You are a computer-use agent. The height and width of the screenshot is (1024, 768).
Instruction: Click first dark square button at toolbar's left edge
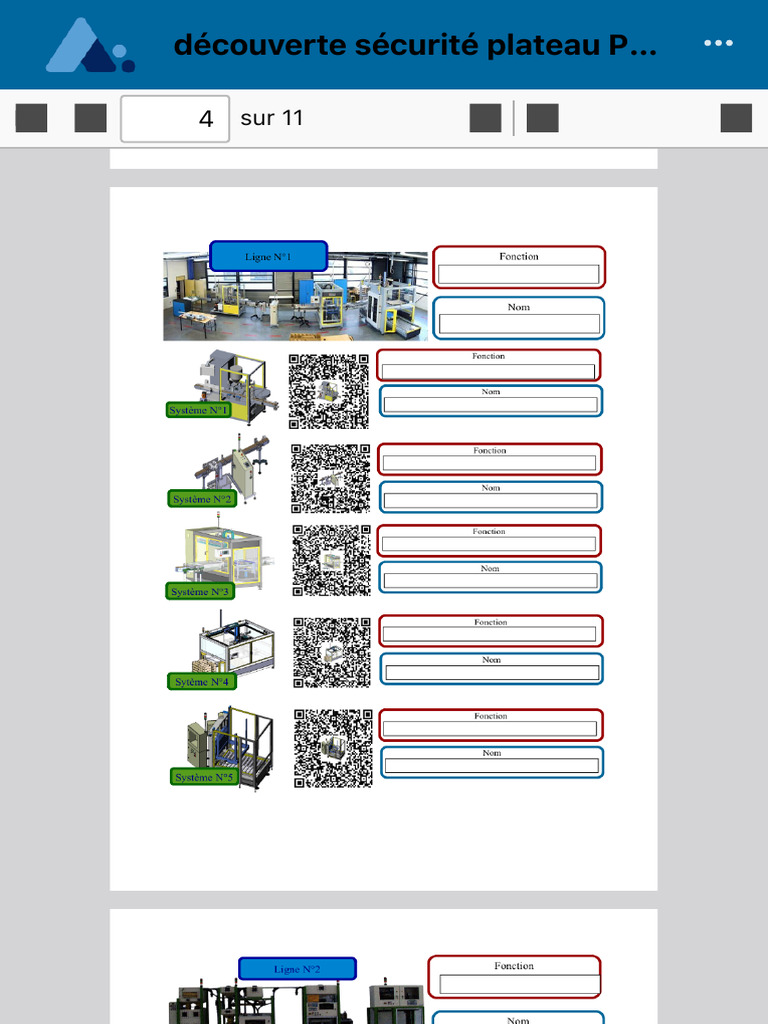31,118
